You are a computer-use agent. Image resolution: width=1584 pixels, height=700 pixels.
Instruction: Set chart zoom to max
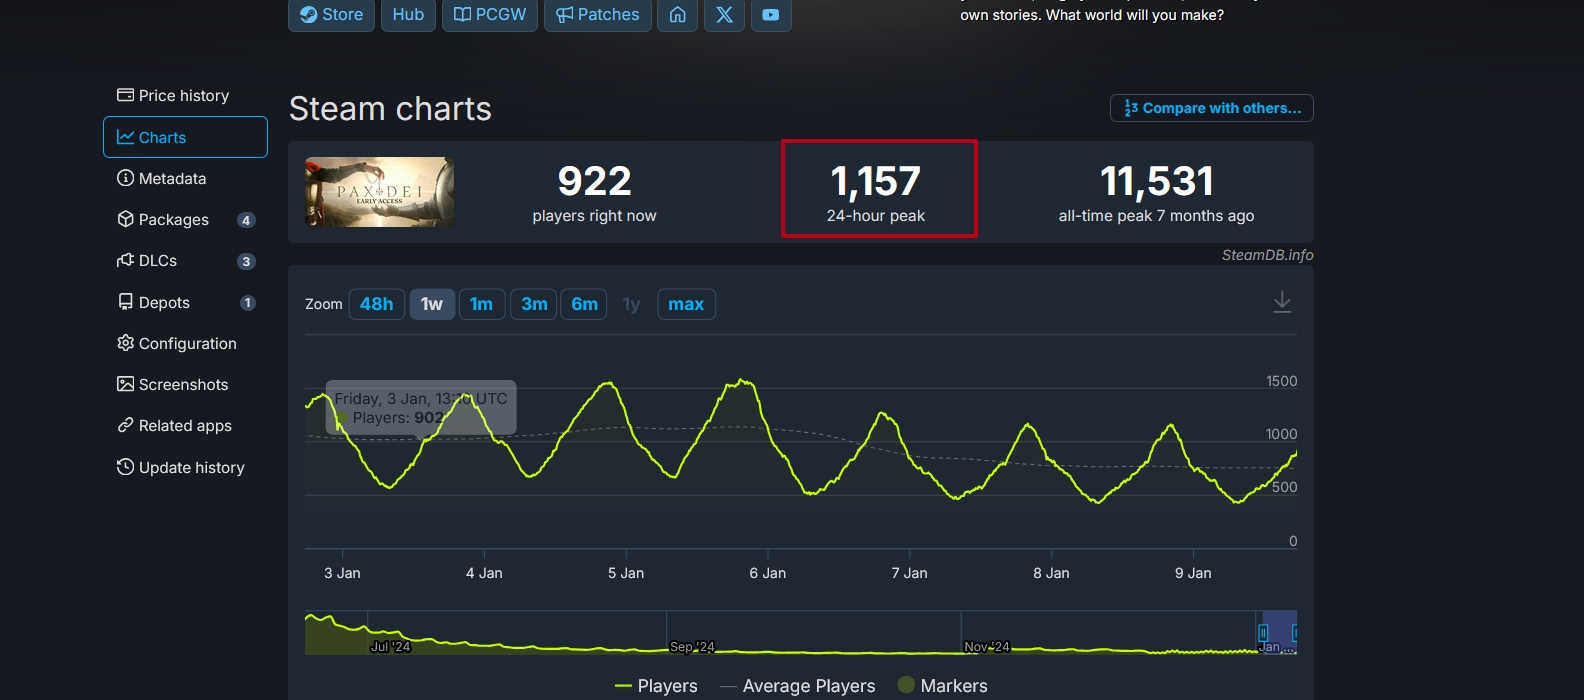coord(686,304)
